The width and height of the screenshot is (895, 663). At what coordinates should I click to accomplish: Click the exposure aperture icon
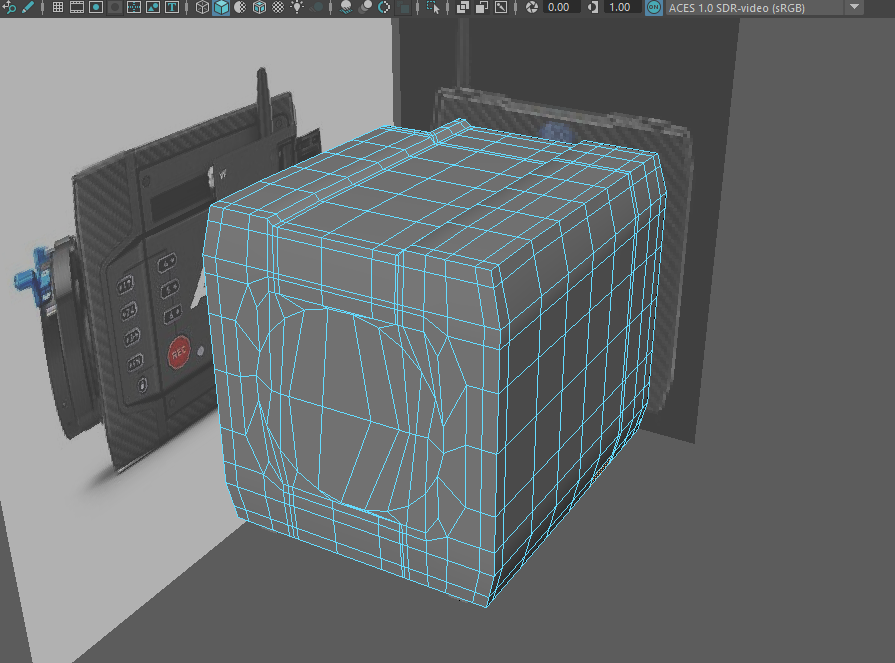pos(531,7)
